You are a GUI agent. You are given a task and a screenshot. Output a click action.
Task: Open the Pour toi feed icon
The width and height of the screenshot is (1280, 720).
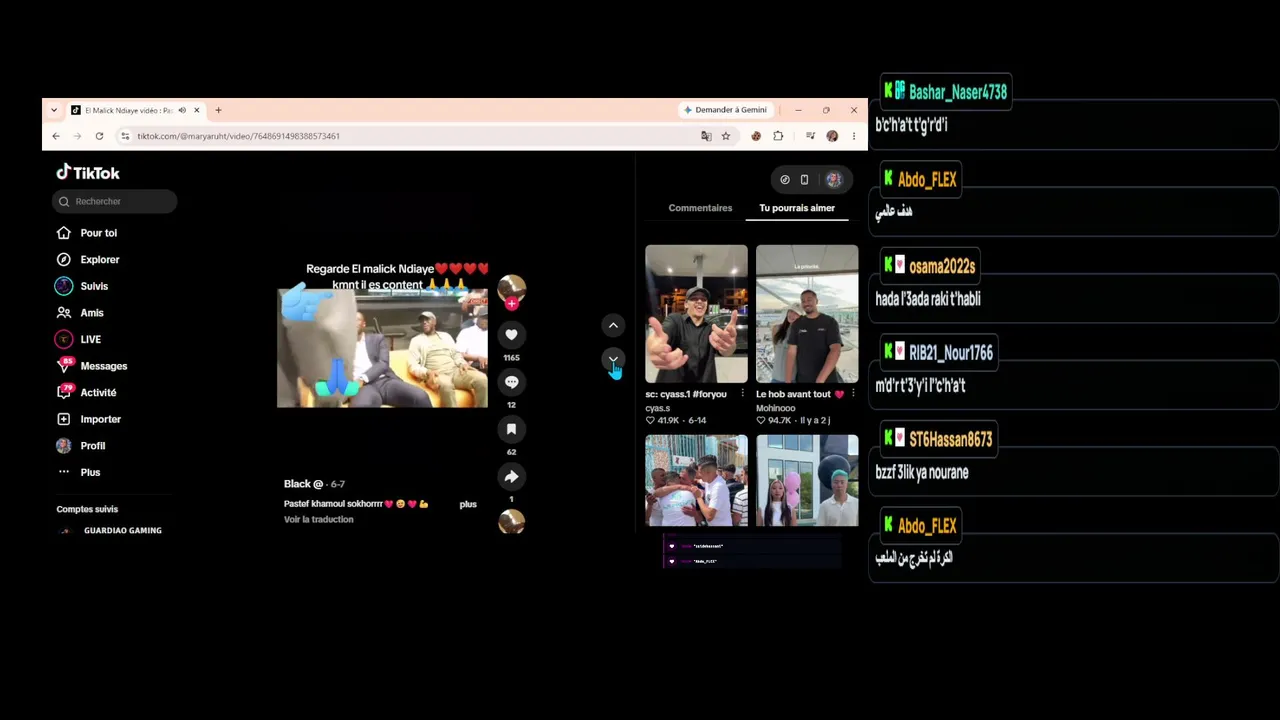(x=64, y=233)
